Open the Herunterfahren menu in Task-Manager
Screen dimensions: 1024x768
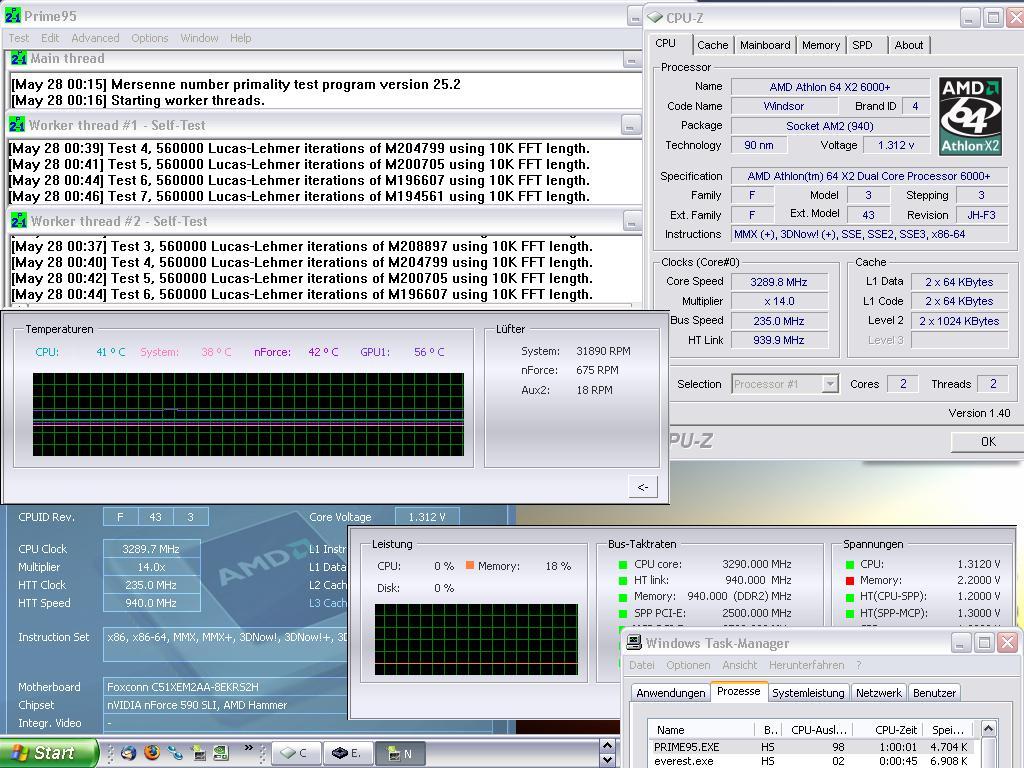click(807, 665)
